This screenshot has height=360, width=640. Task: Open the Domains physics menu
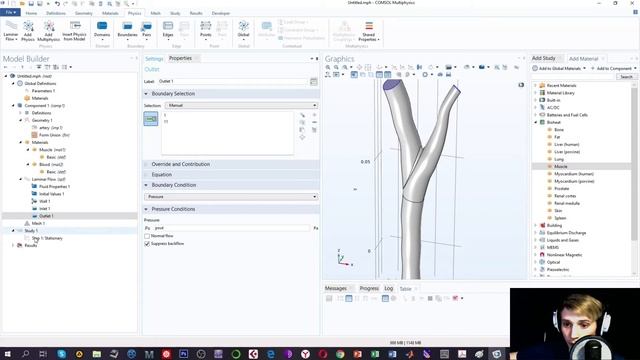pos(102,30)
